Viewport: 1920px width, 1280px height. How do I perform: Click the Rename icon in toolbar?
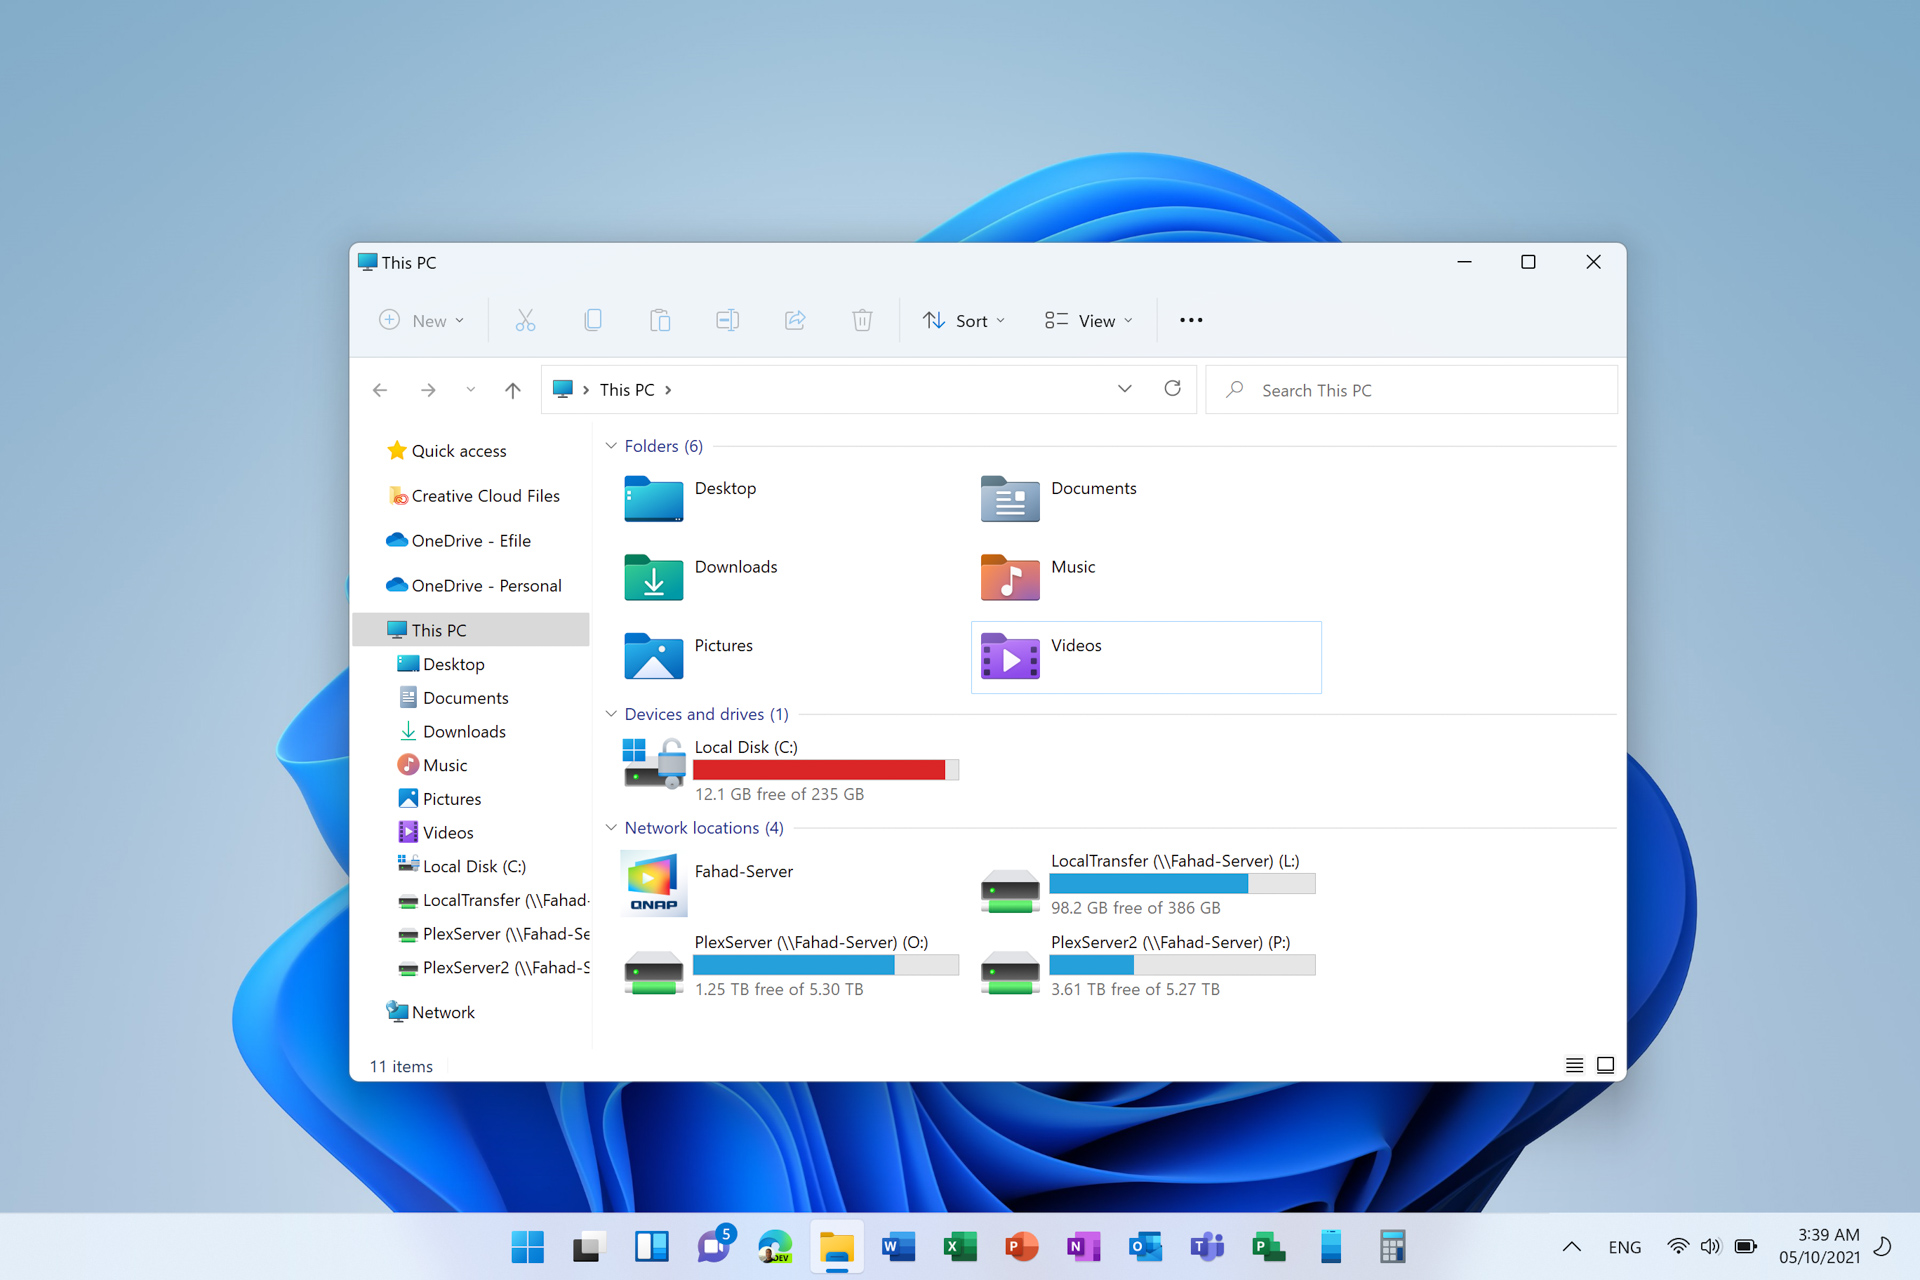727,320
